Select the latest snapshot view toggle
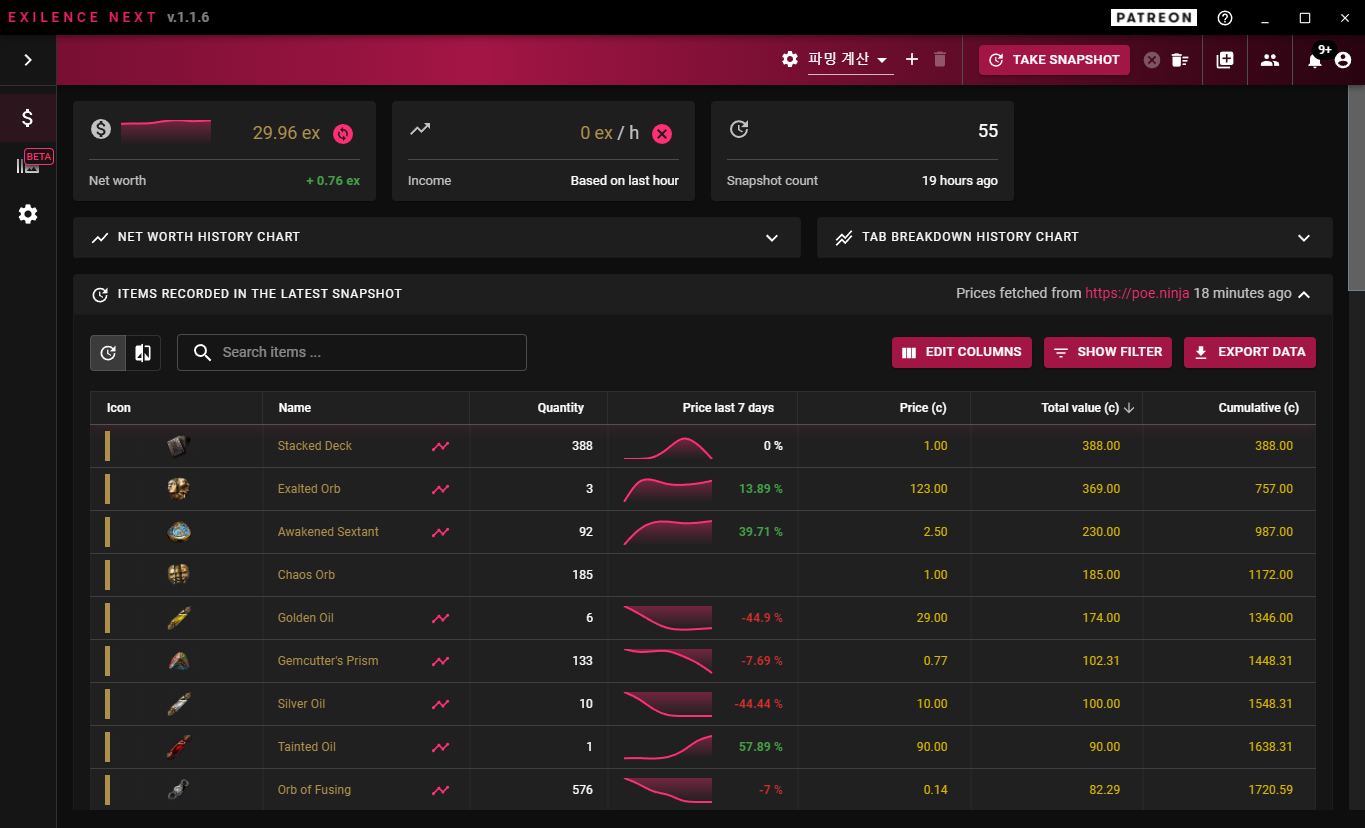The width and height of the screenshot is (1365, 828). 108,353
